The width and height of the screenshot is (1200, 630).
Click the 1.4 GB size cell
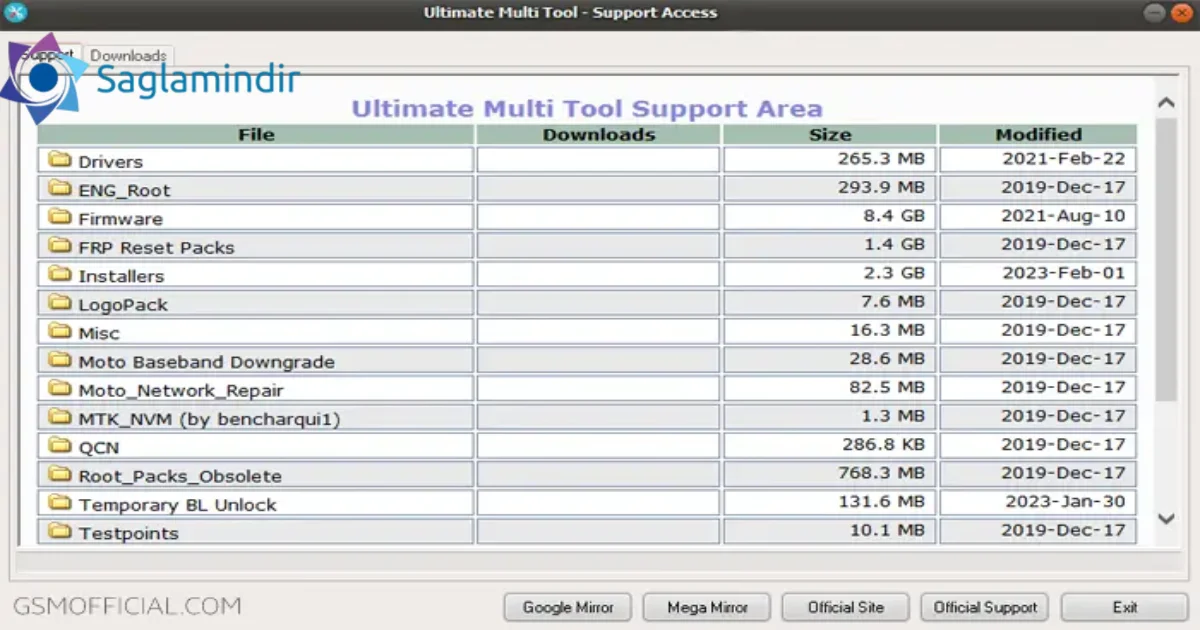tap(830, 245)
